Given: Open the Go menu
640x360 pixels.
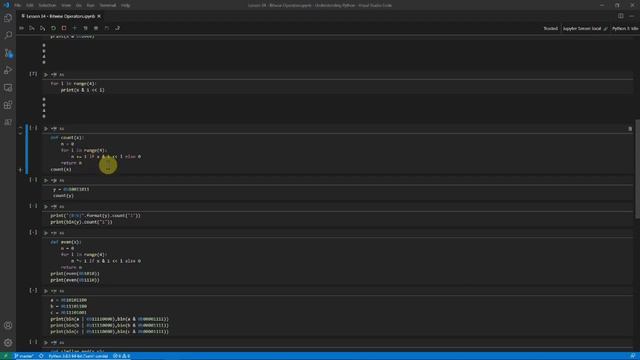Looking at the screenshot, I should 78,5.
